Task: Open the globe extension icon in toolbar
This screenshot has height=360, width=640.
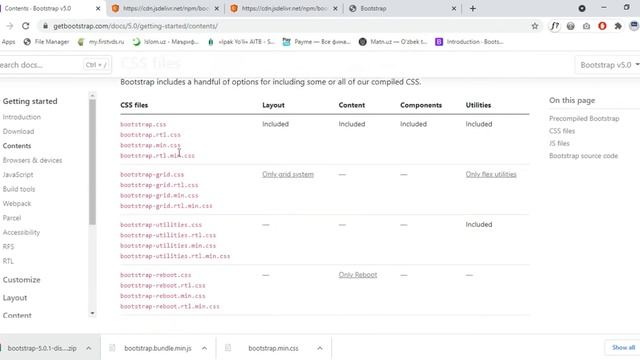Action: [571, 26]
